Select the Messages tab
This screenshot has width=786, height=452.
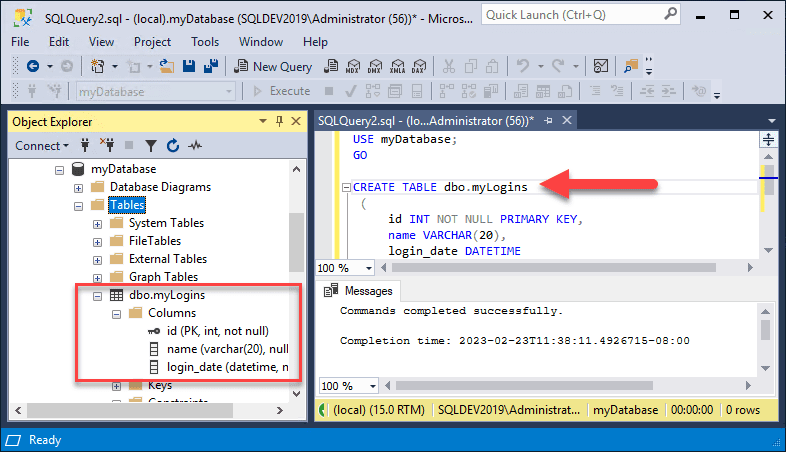point(359,291)
